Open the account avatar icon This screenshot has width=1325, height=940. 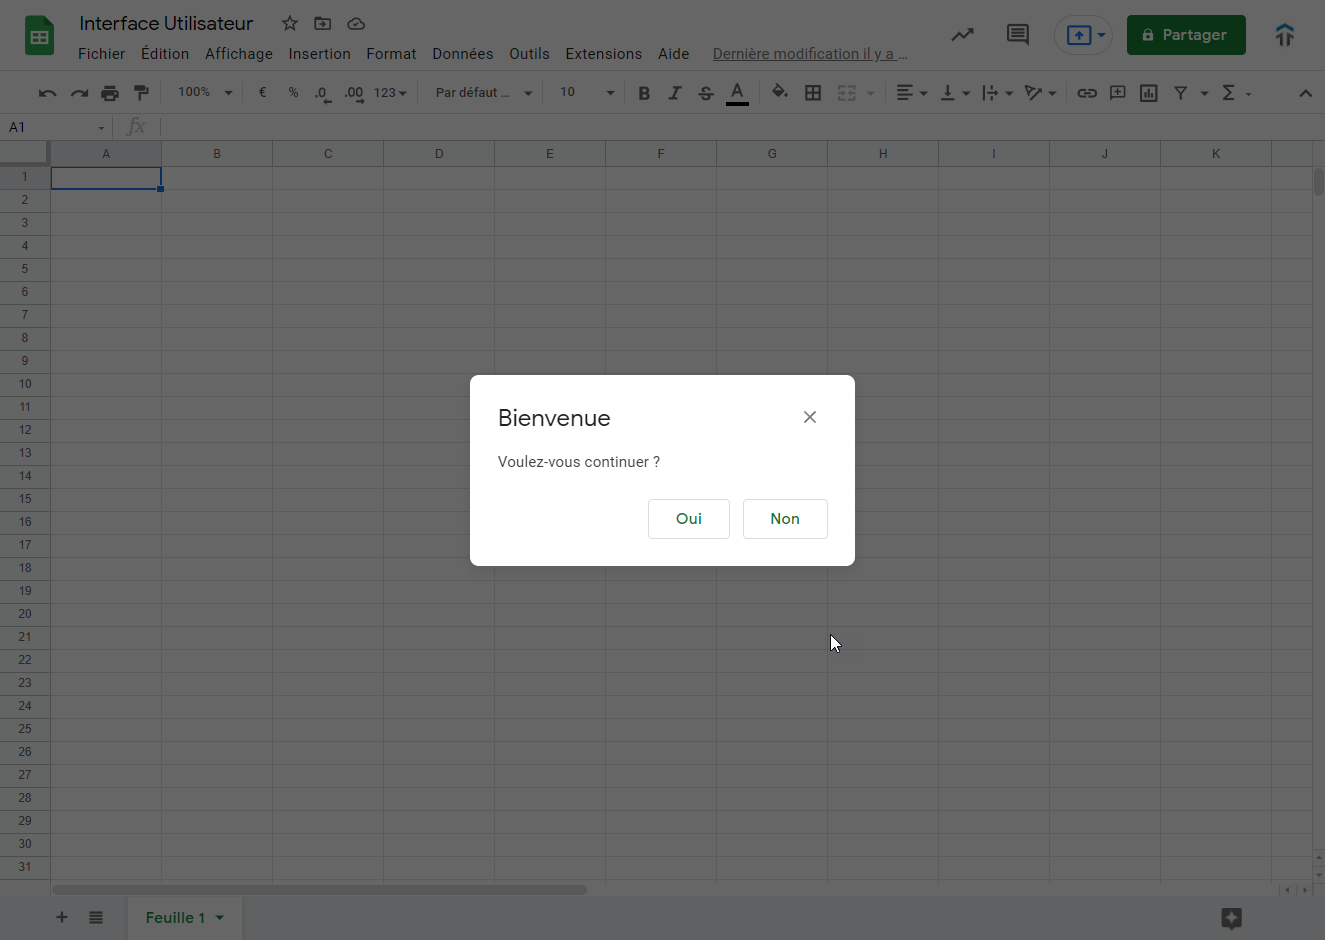[1285, 35]
